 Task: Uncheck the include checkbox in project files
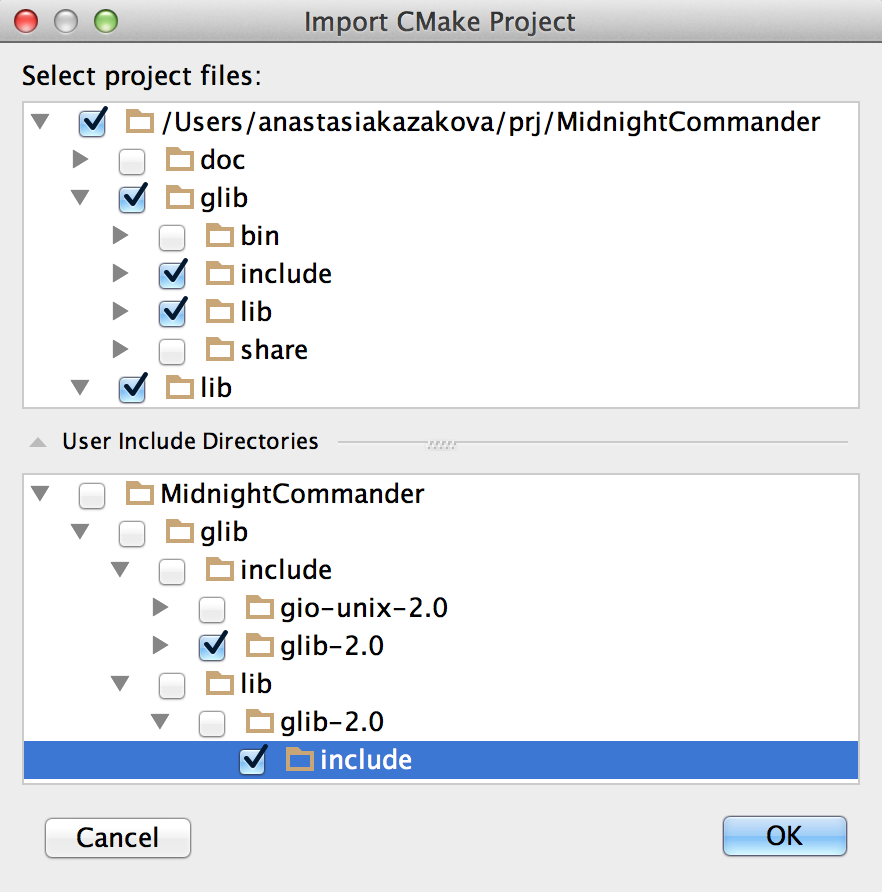click(x=172, y=274)
